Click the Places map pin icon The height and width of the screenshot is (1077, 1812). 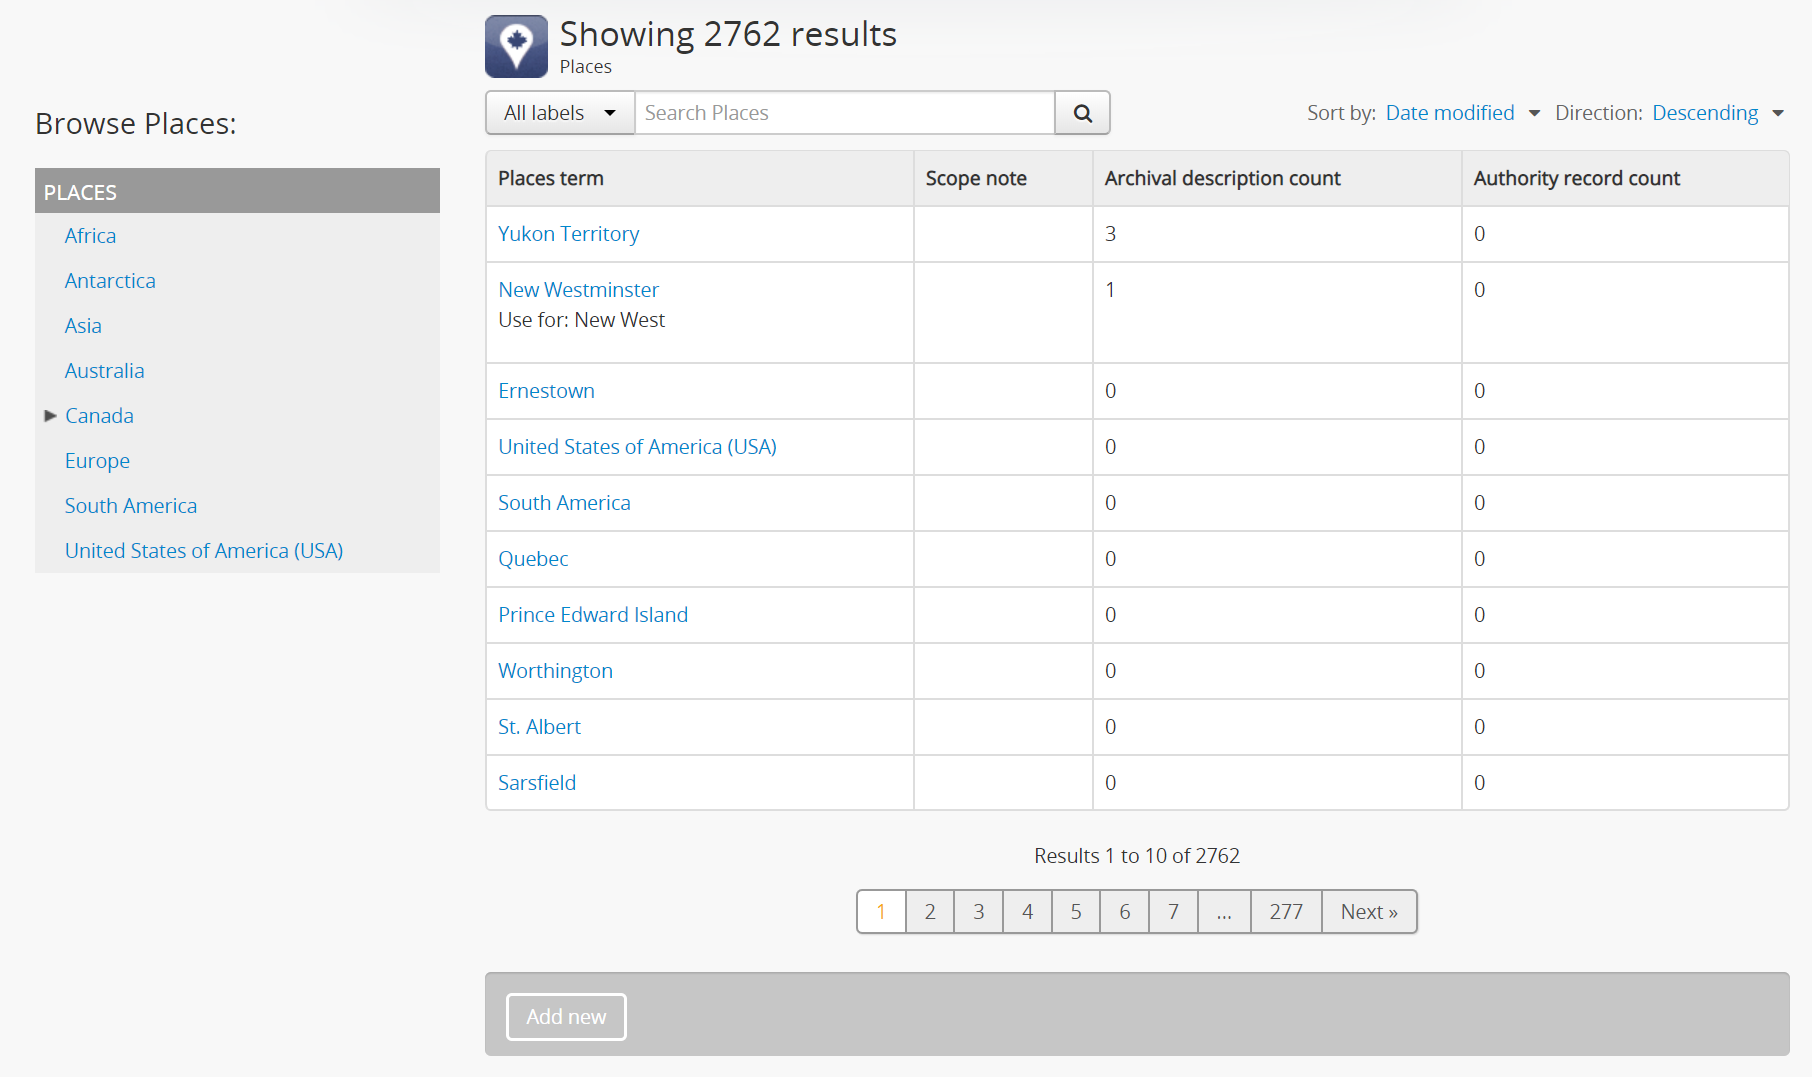tap(516, 46)
